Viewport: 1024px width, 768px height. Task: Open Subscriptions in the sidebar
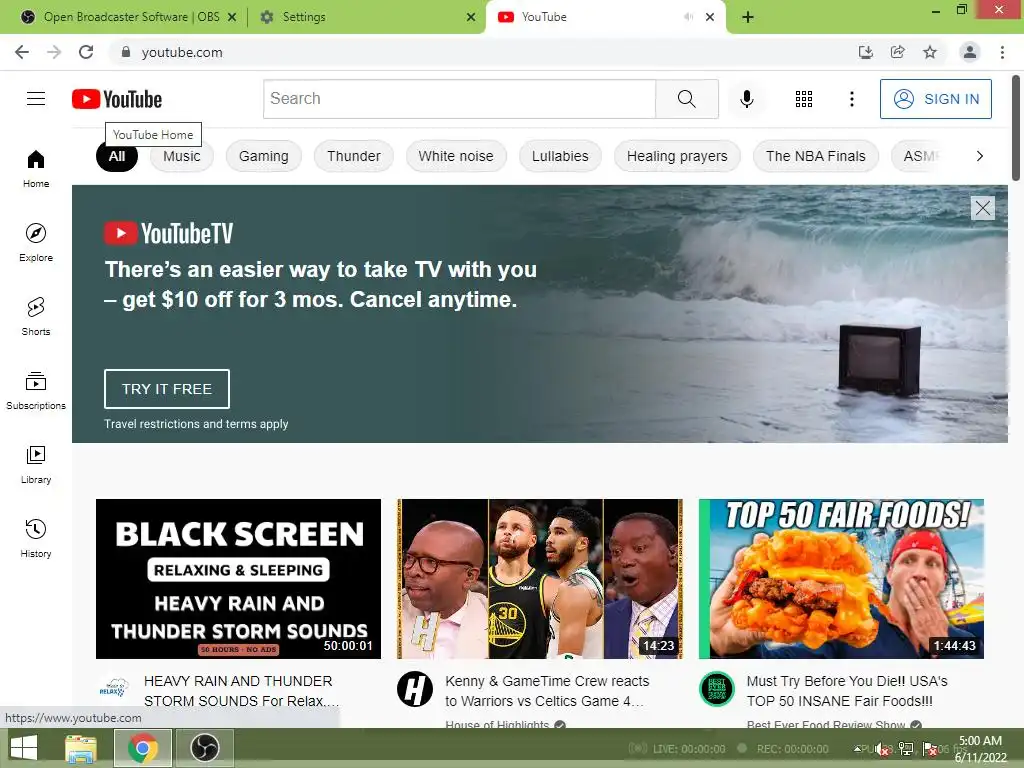tap(36, 391)
